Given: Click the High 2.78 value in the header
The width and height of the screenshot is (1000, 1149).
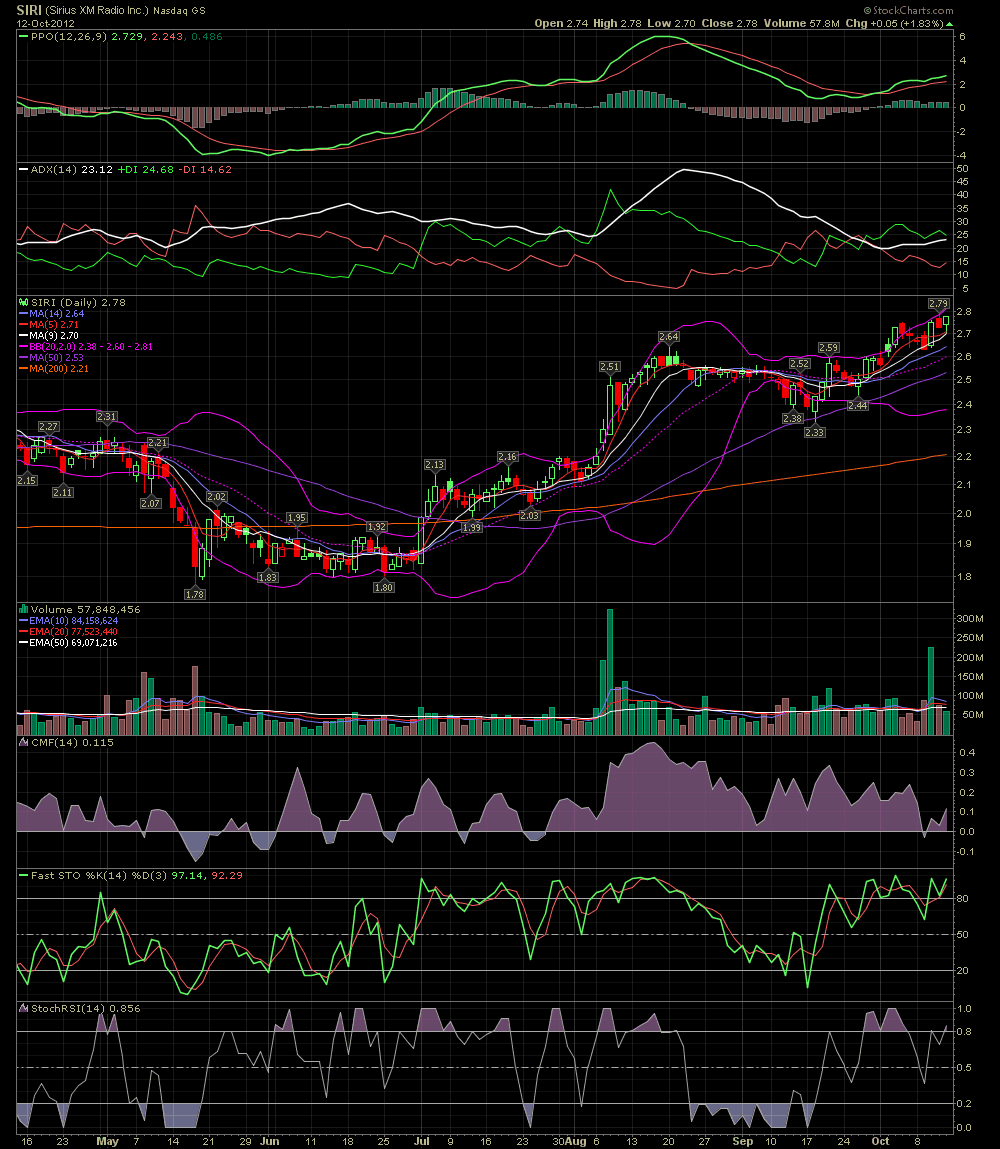Looking at the screenshot, I should (617, 23).
